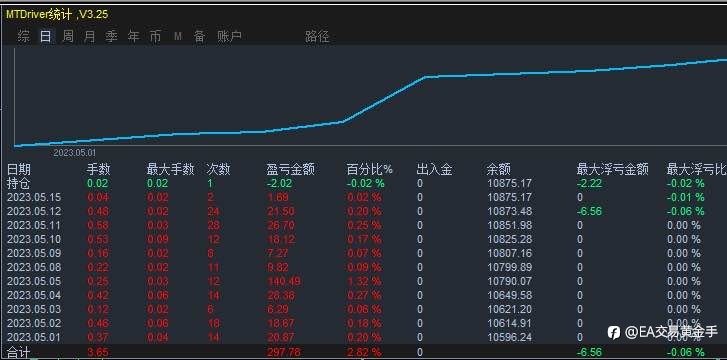Click the 日期 column header

19,169
